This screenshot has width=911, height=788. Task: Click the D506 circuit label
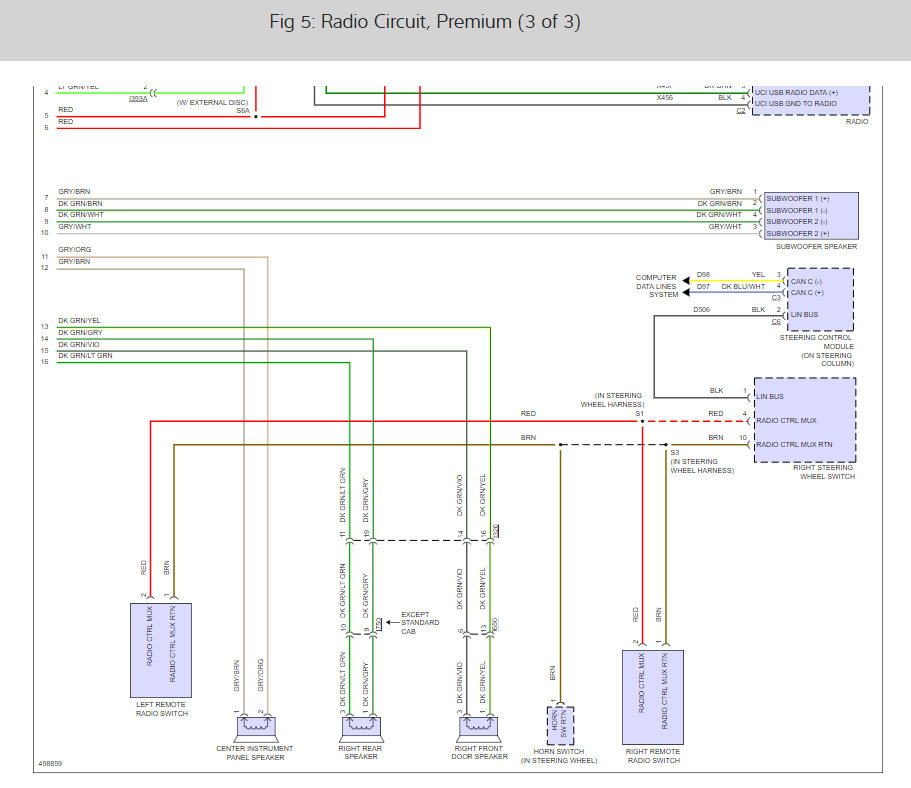[x=701, y=310]
